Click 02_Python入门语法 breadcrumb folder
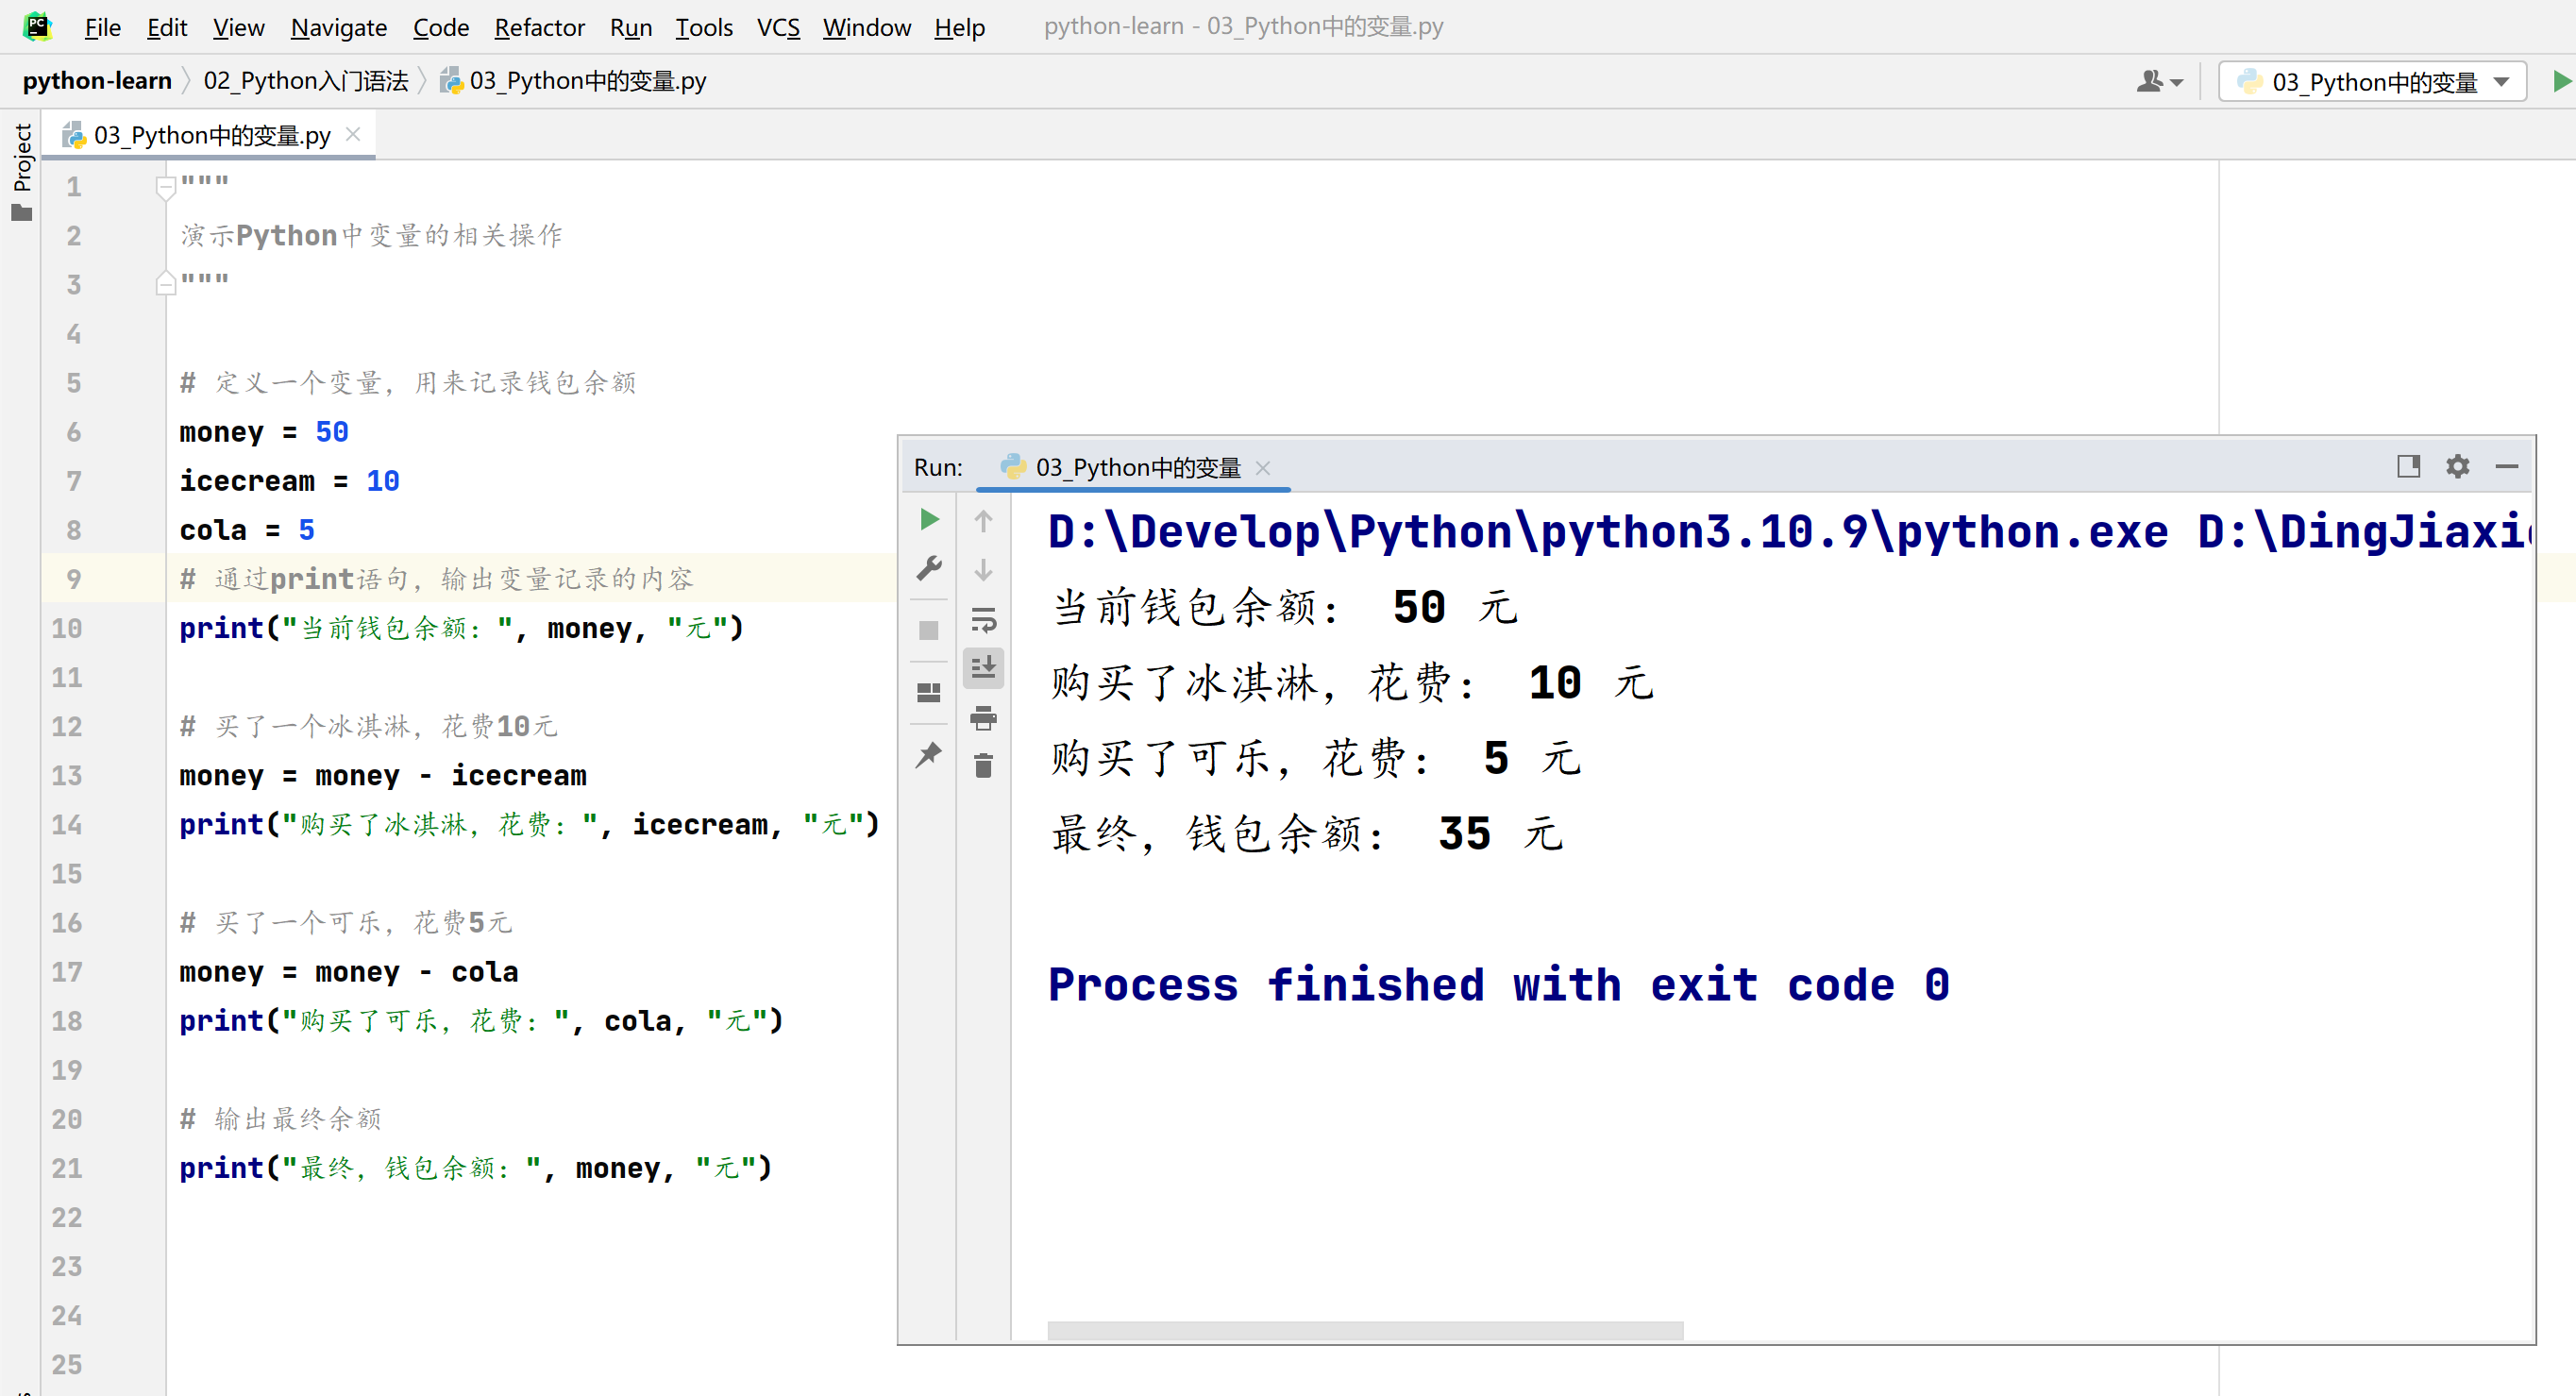 point(305,81)
